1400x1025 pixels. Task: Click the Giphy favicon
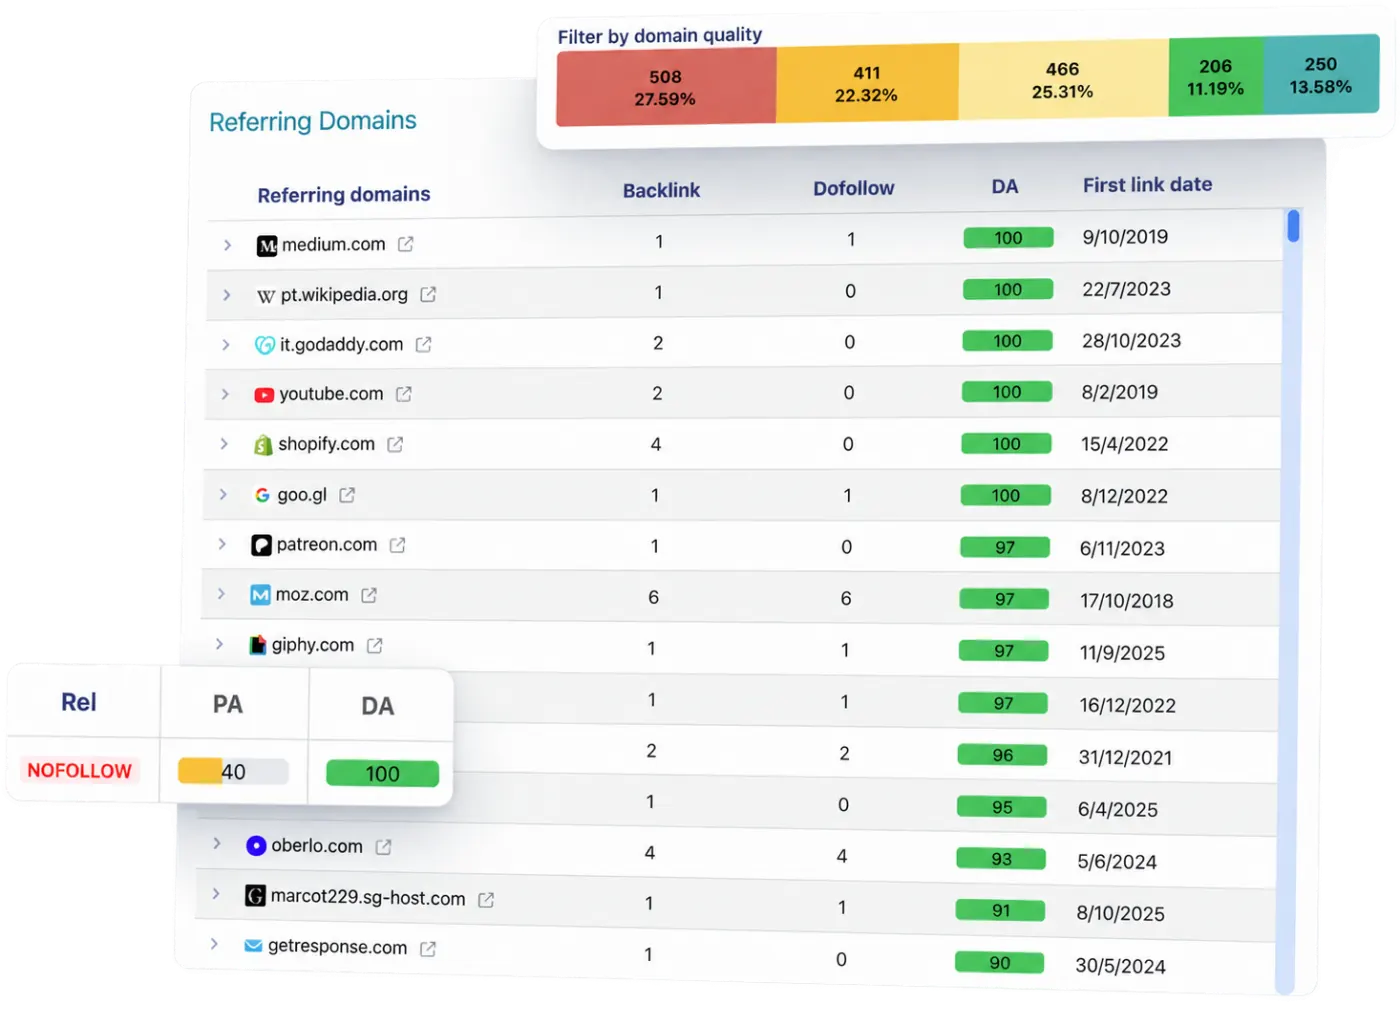click(258, 645)
